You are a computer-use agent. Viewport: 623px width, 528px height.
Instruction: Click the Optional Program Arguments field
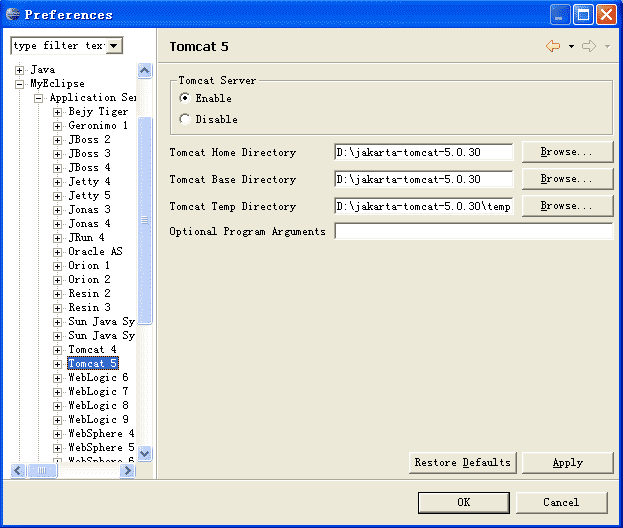(x=474, y=231)
